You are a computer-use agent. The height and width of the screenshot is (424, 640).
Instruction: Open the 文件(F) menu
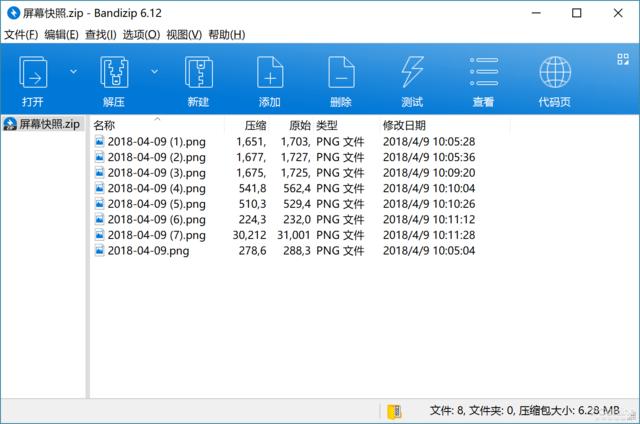pyautogui.click(x=20, y=34)
